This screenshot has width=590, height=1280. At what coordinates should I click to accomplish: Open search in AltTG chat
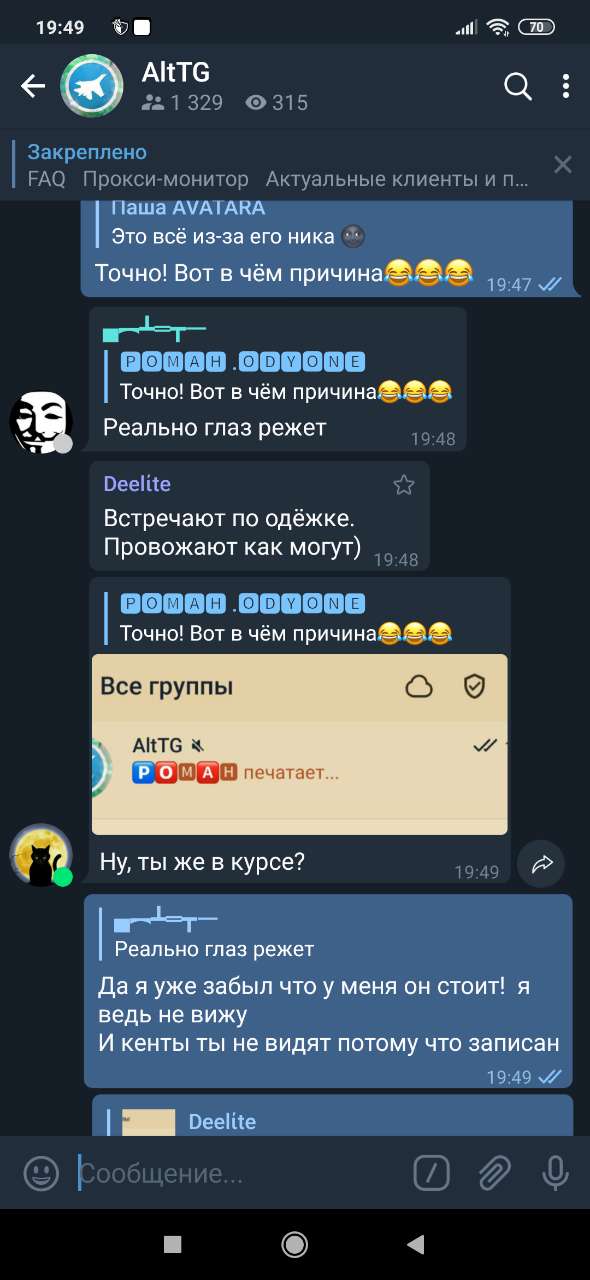tap(518, 87)
